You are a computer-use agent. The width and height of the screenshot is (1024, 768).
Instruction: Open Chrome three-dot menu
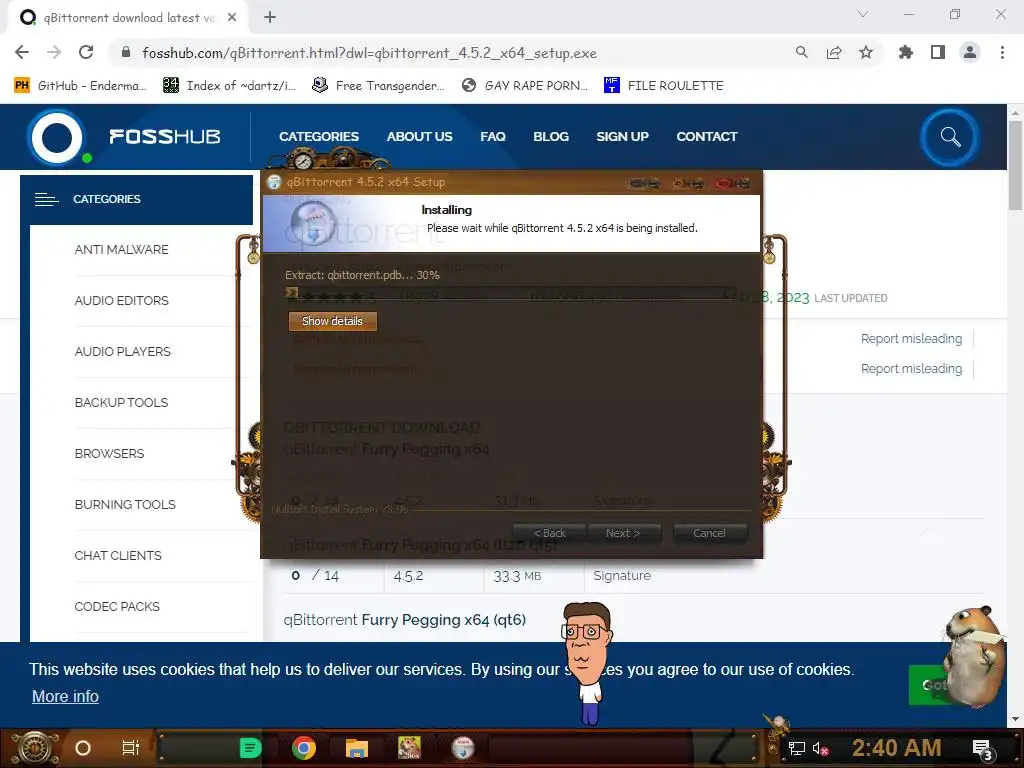point(1002,52)
